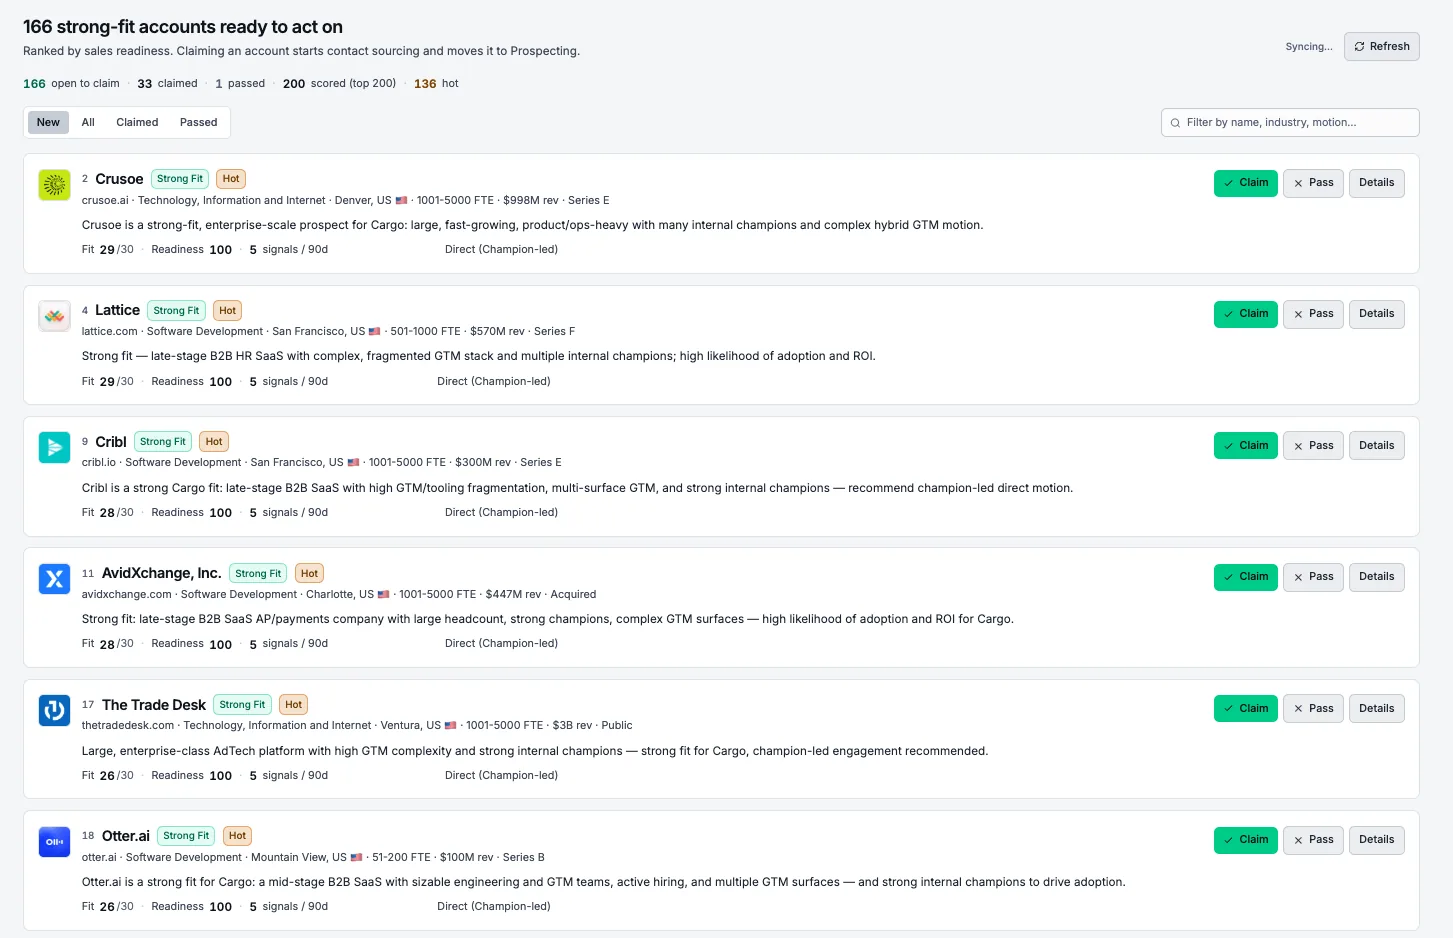The height and width of the screenshot is (938, 1453).
Task: Click '33 claimed' stat
Action: [167, 84]
